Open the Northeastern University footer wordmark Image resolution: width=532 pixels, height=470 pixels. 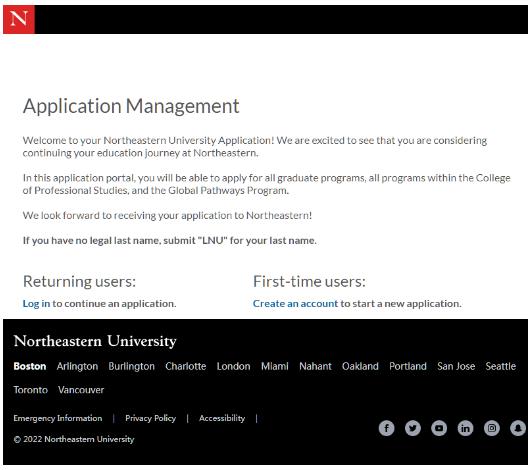click(x=95, y=341)
